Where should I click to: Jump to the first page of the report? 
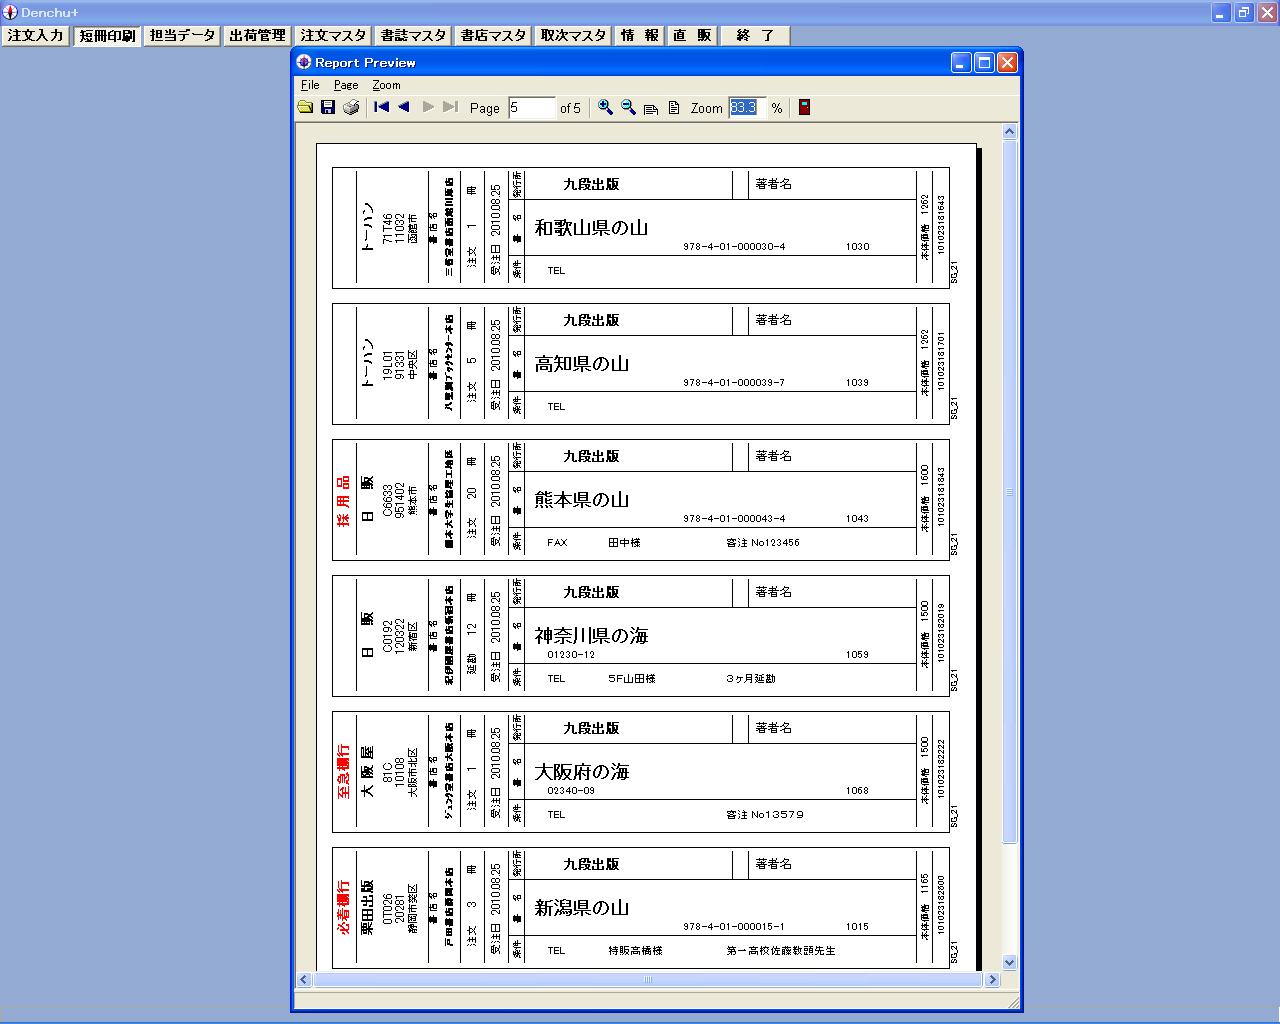(x=381, y=107)
